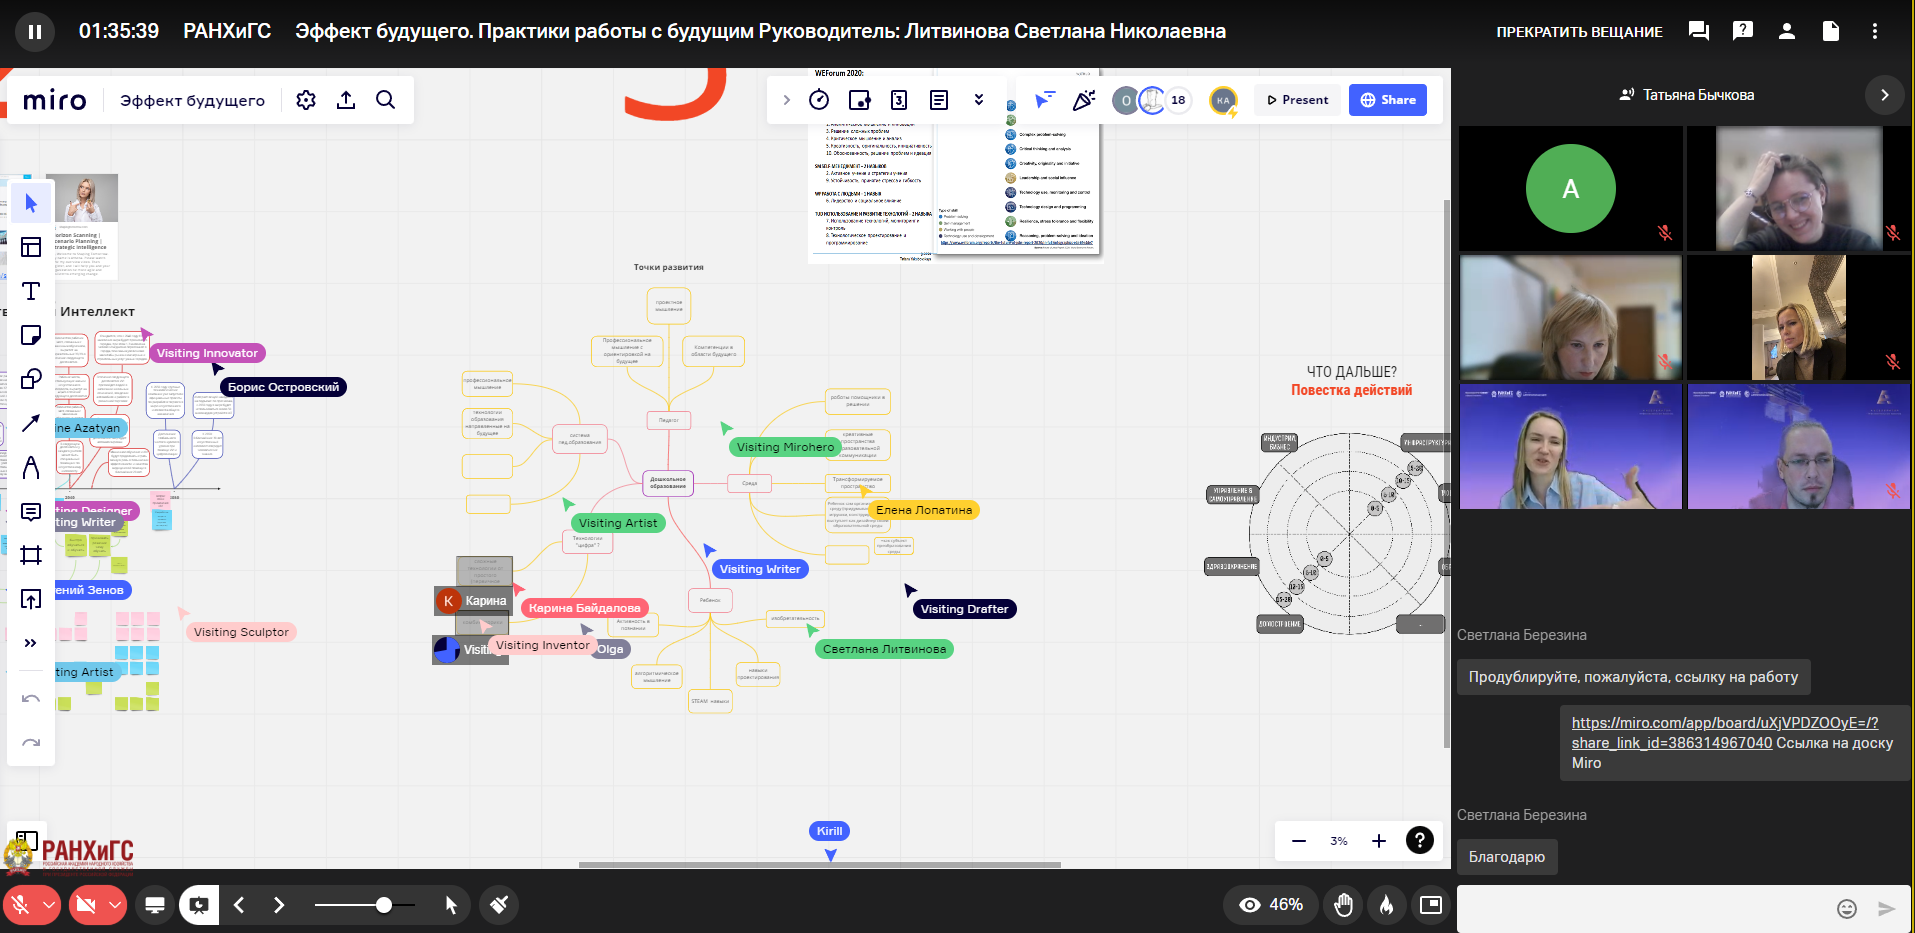Click the raise hand icon
This screenshot has width=1915, height=933.
coord(1343,905)
